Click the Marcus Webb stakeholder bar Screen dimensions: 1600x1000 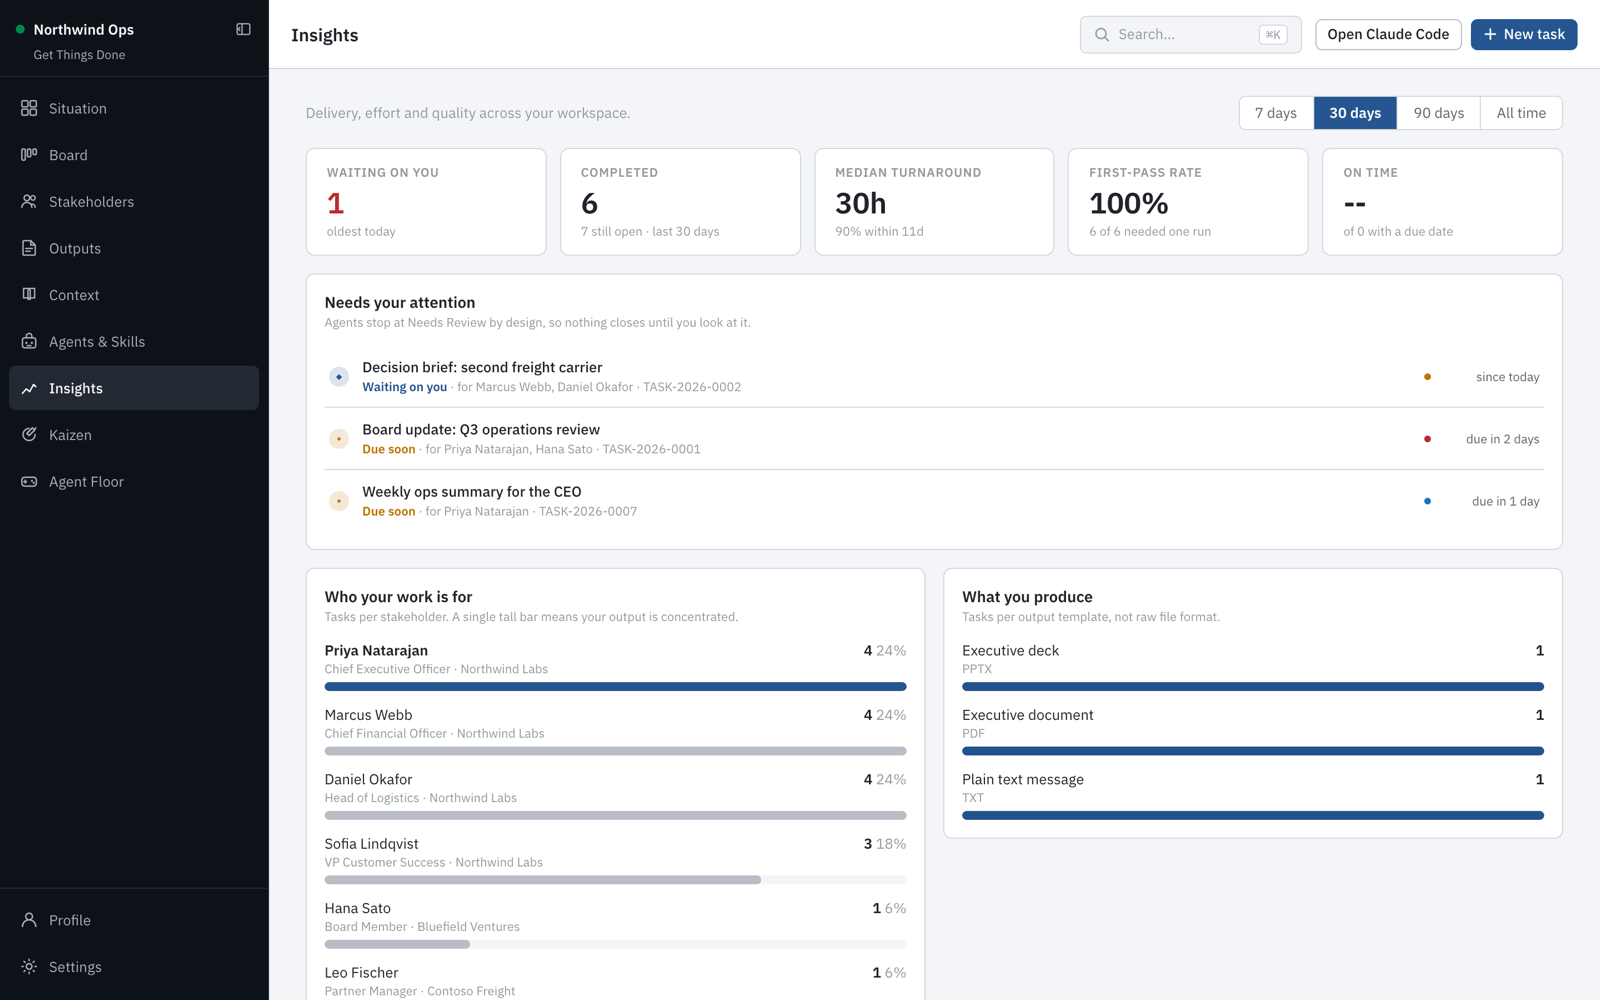coord(615,751)
